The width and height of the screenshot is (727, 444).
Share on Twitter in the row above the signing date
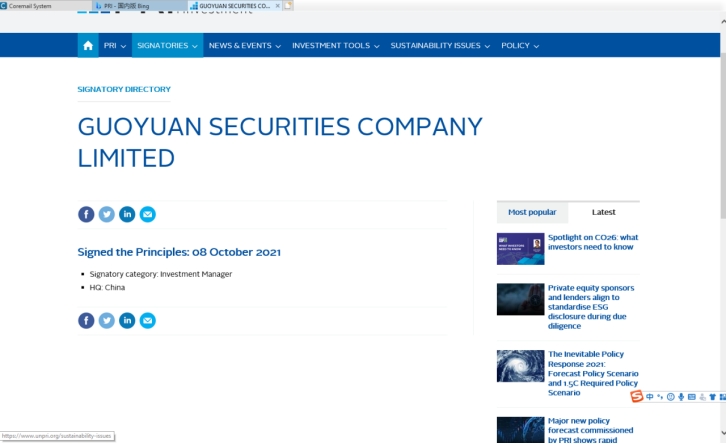pyautogui.click(x=107, y=214)
